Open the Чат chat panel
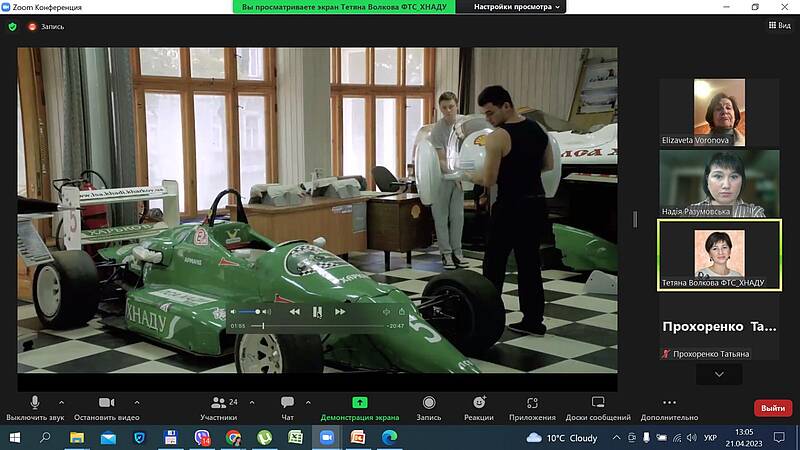 [x=287, y=408]
